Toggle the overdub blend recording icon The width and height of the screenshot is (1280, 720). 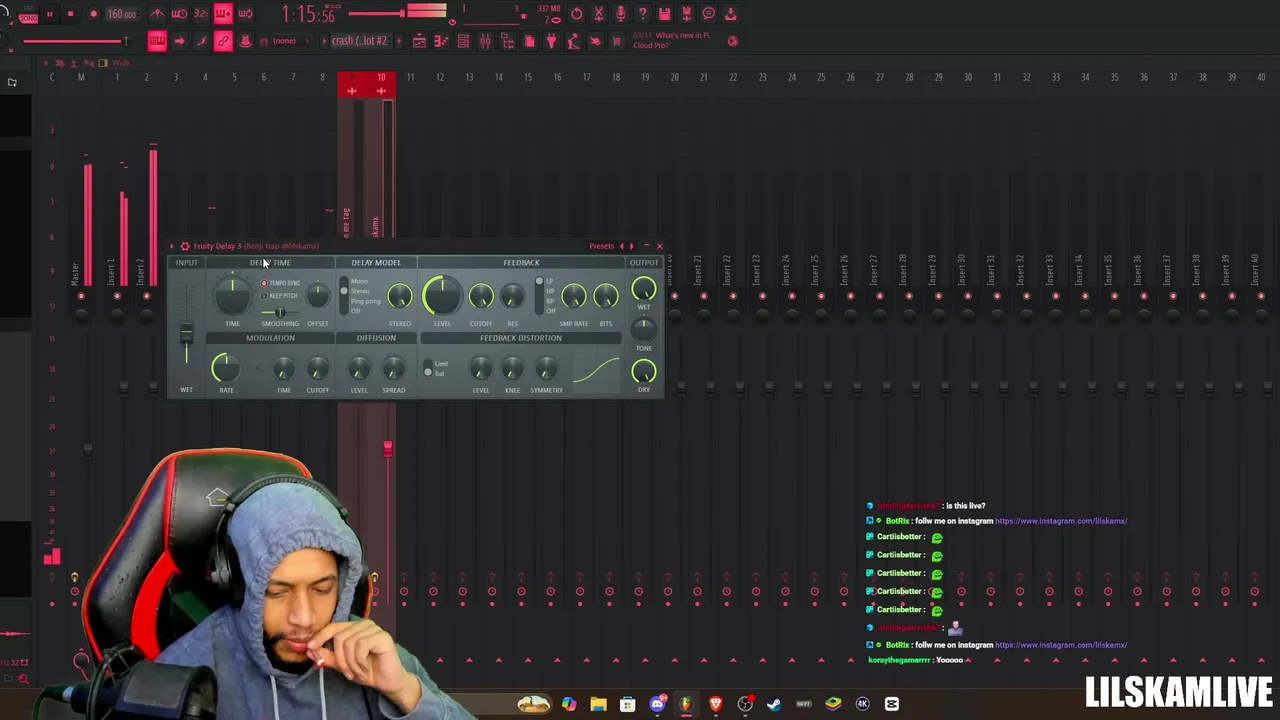223,14
